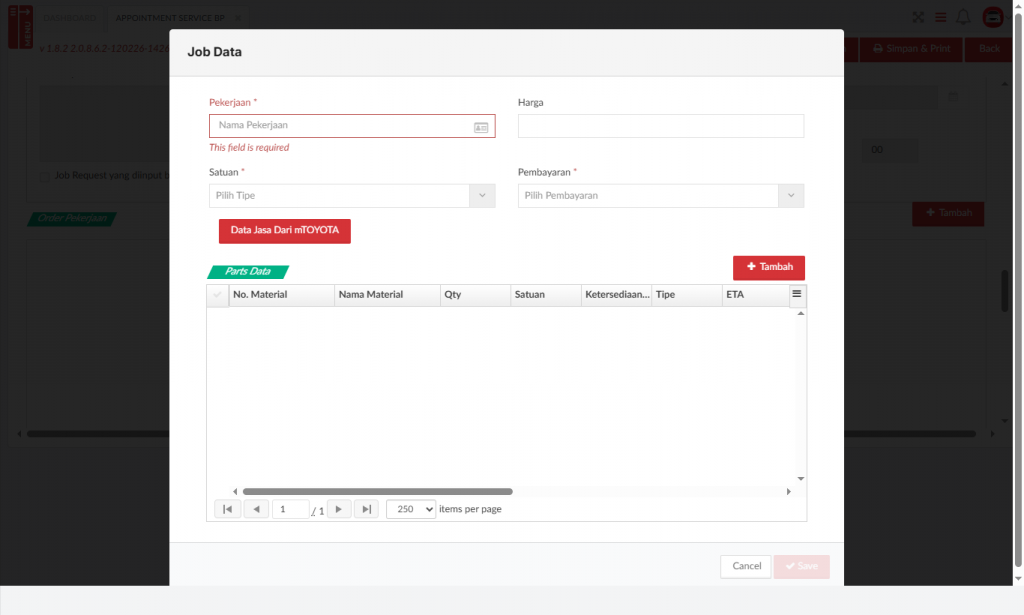Jump to the last grid page

point(367,509)
